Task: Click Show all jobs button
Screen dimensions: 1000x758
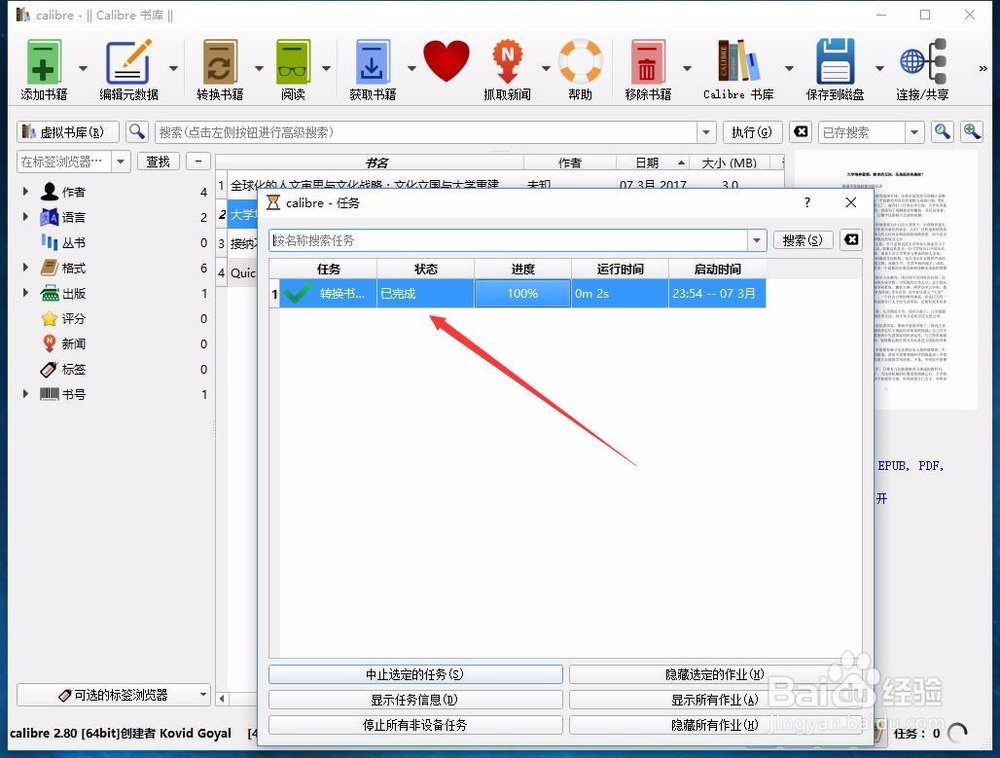Action: pos(715,699)
